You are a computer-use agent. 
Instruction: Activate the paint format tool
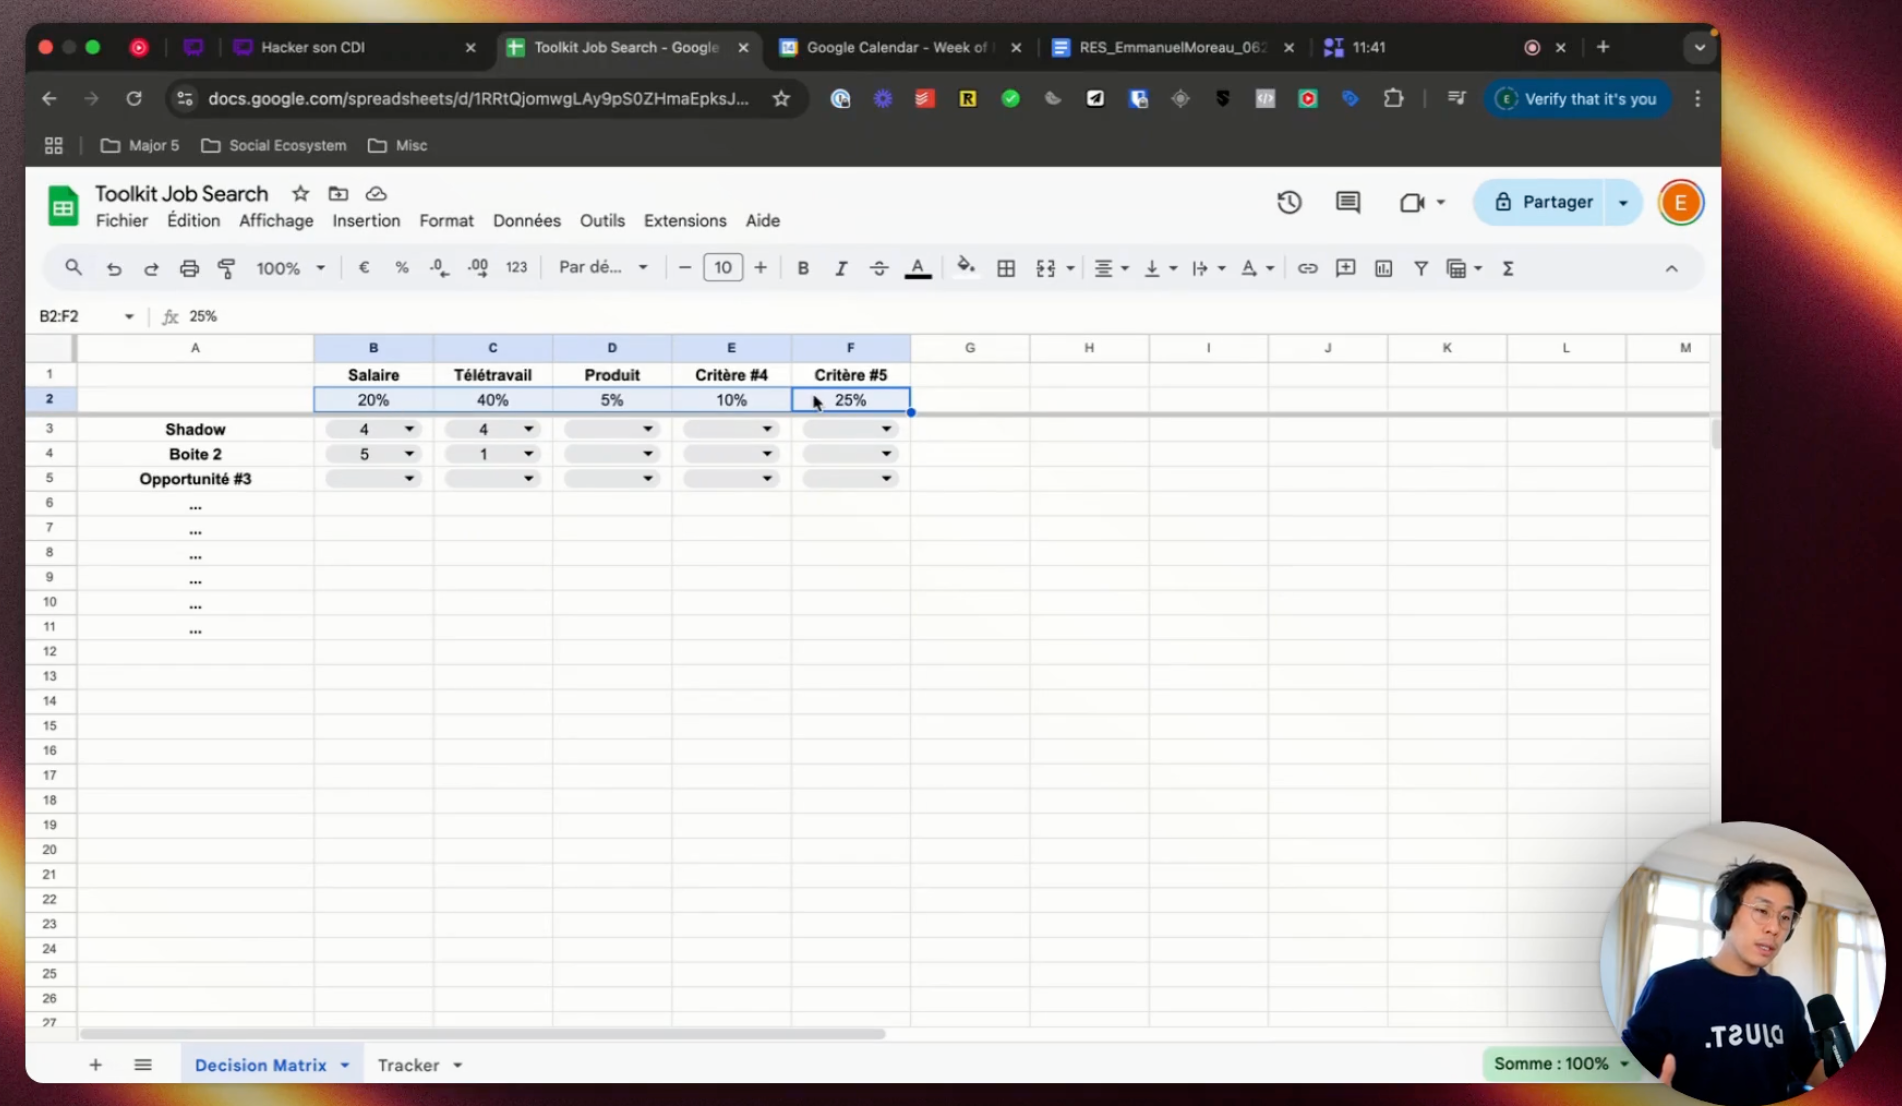(x=227, y=268)
